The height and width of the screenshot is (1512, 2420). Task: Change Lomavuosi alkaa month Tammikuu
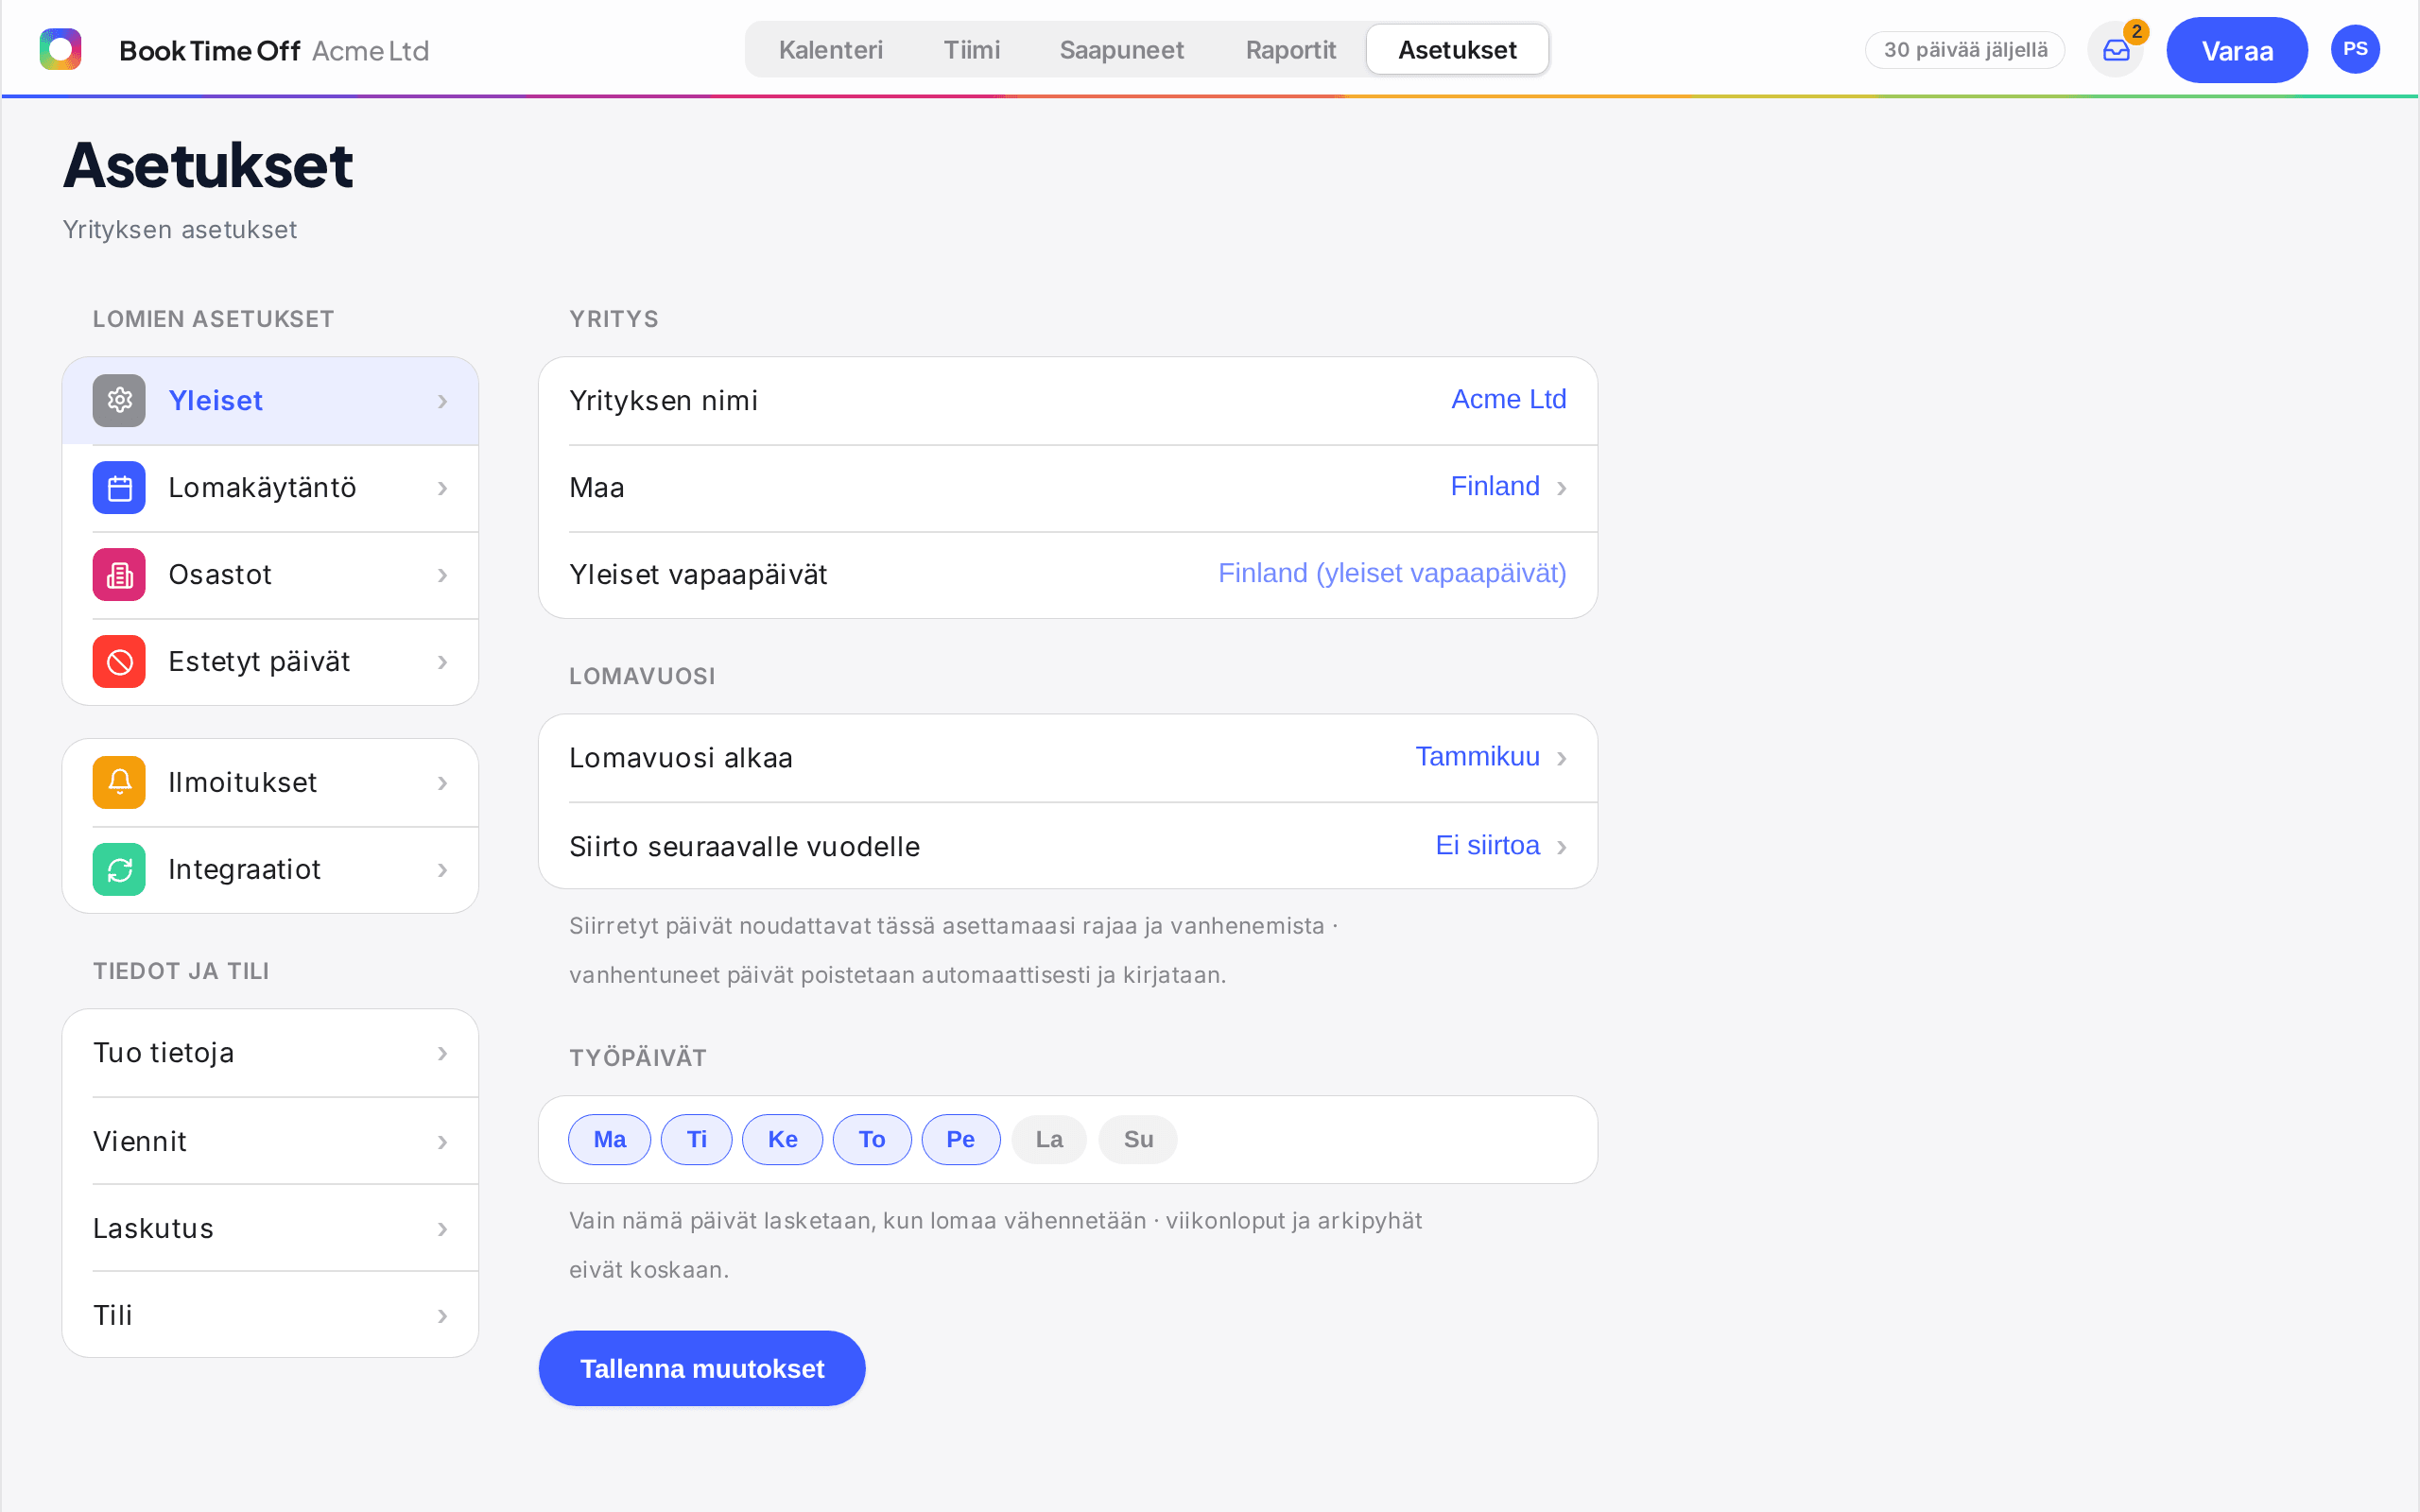pos(1068,758)
